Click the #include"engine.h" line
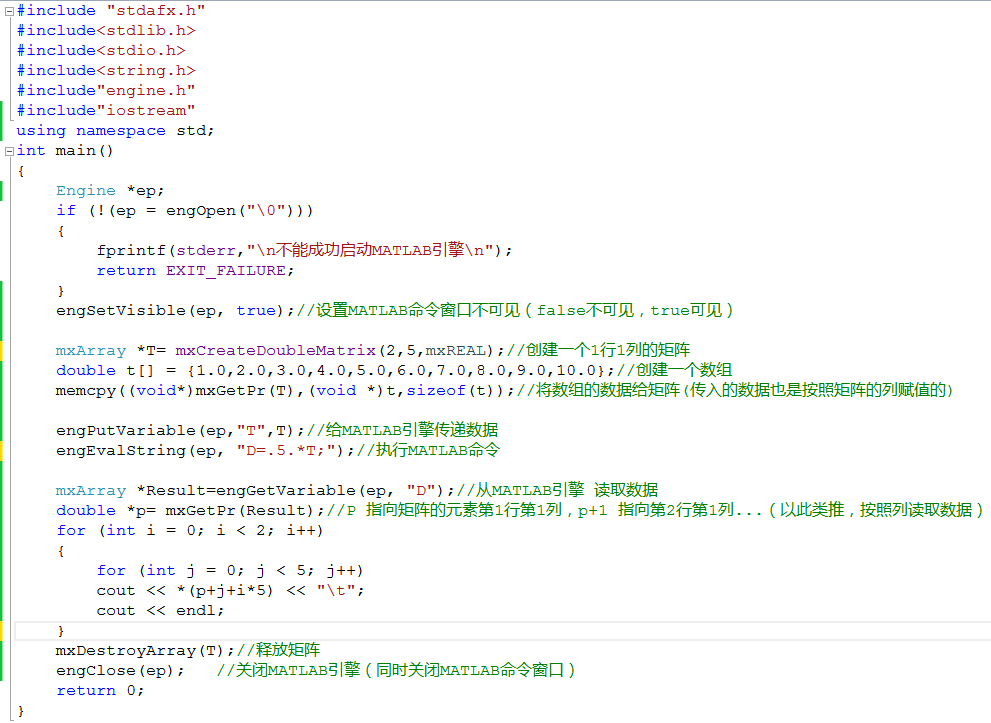This screenshot has width=991, height=723. click(106, 91)
